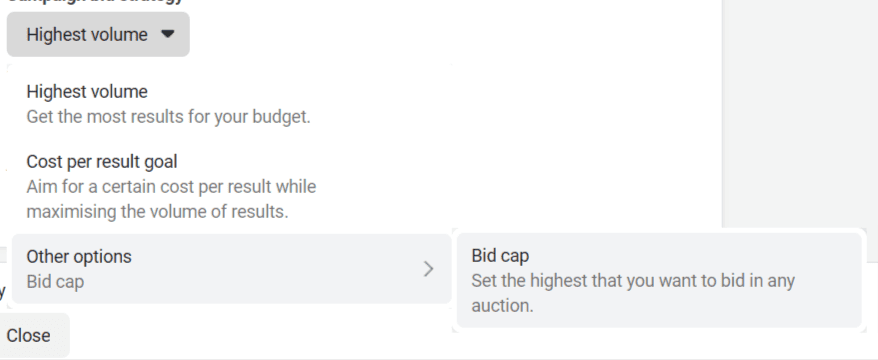Click the right chevron on Other options

[x=428, y=269]
